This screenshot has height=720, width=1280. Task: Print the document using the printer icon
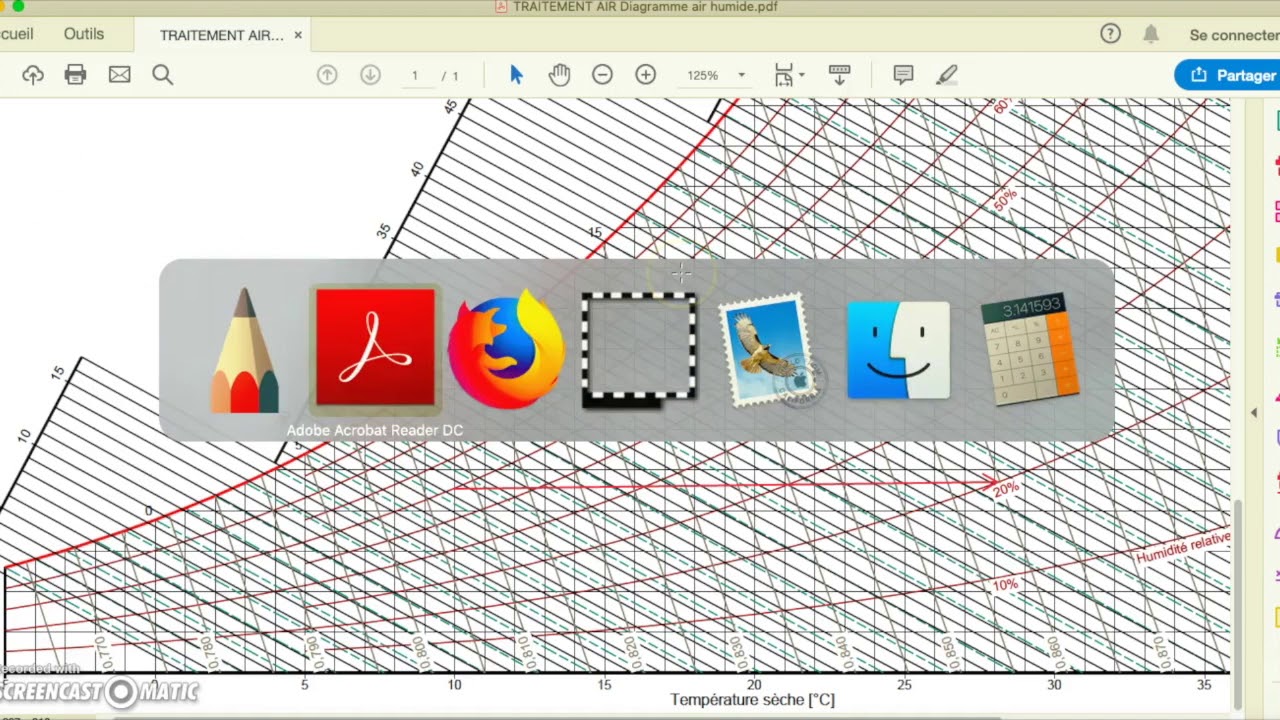(x=75, y=75)
